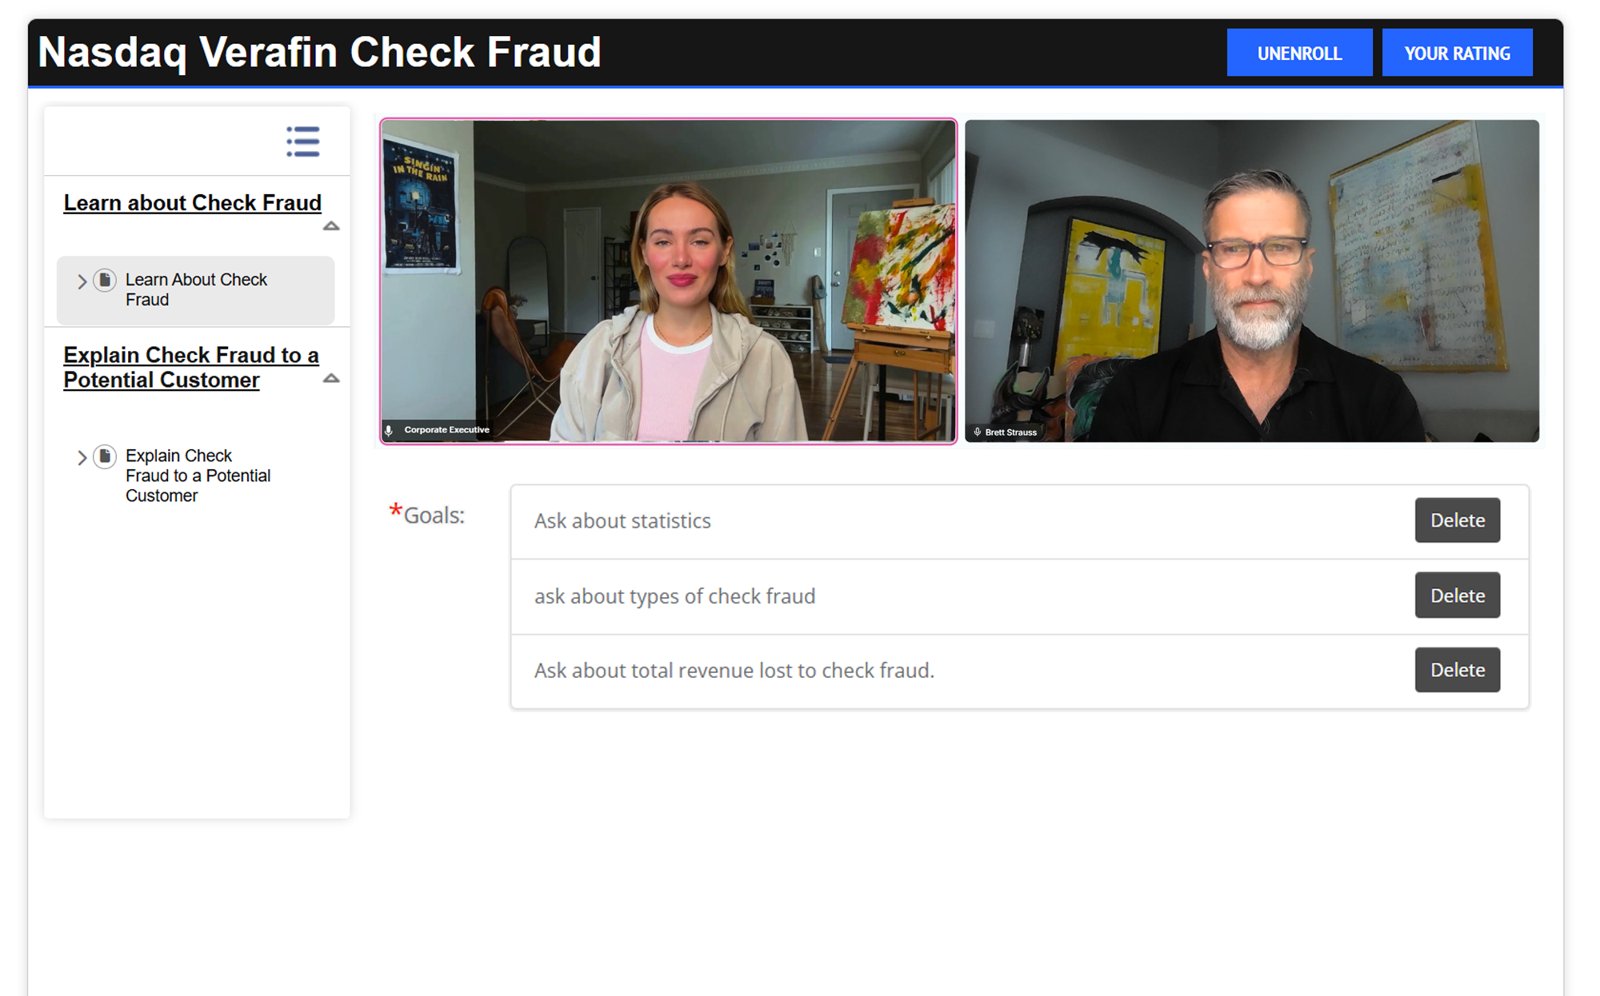Open YOUR RATING
Image resolution: width=1600 pixels, height=996 pixels.
click(1457, 53)
